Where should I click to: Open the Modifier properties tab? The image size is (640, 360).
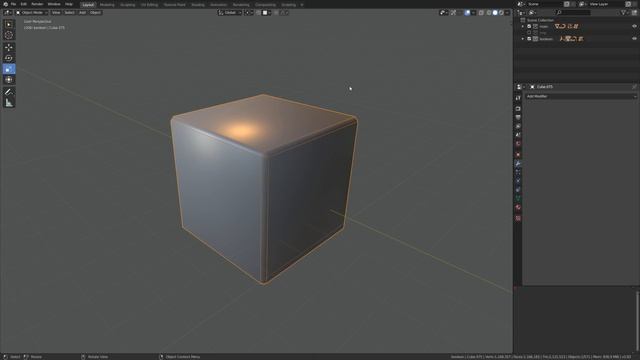[518, 163]
